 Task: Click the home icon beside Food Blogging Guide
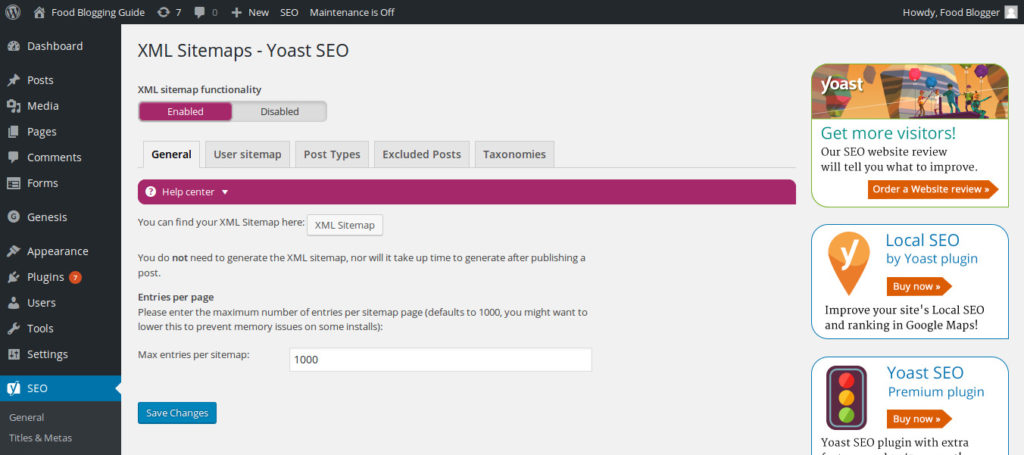point(39,12)
